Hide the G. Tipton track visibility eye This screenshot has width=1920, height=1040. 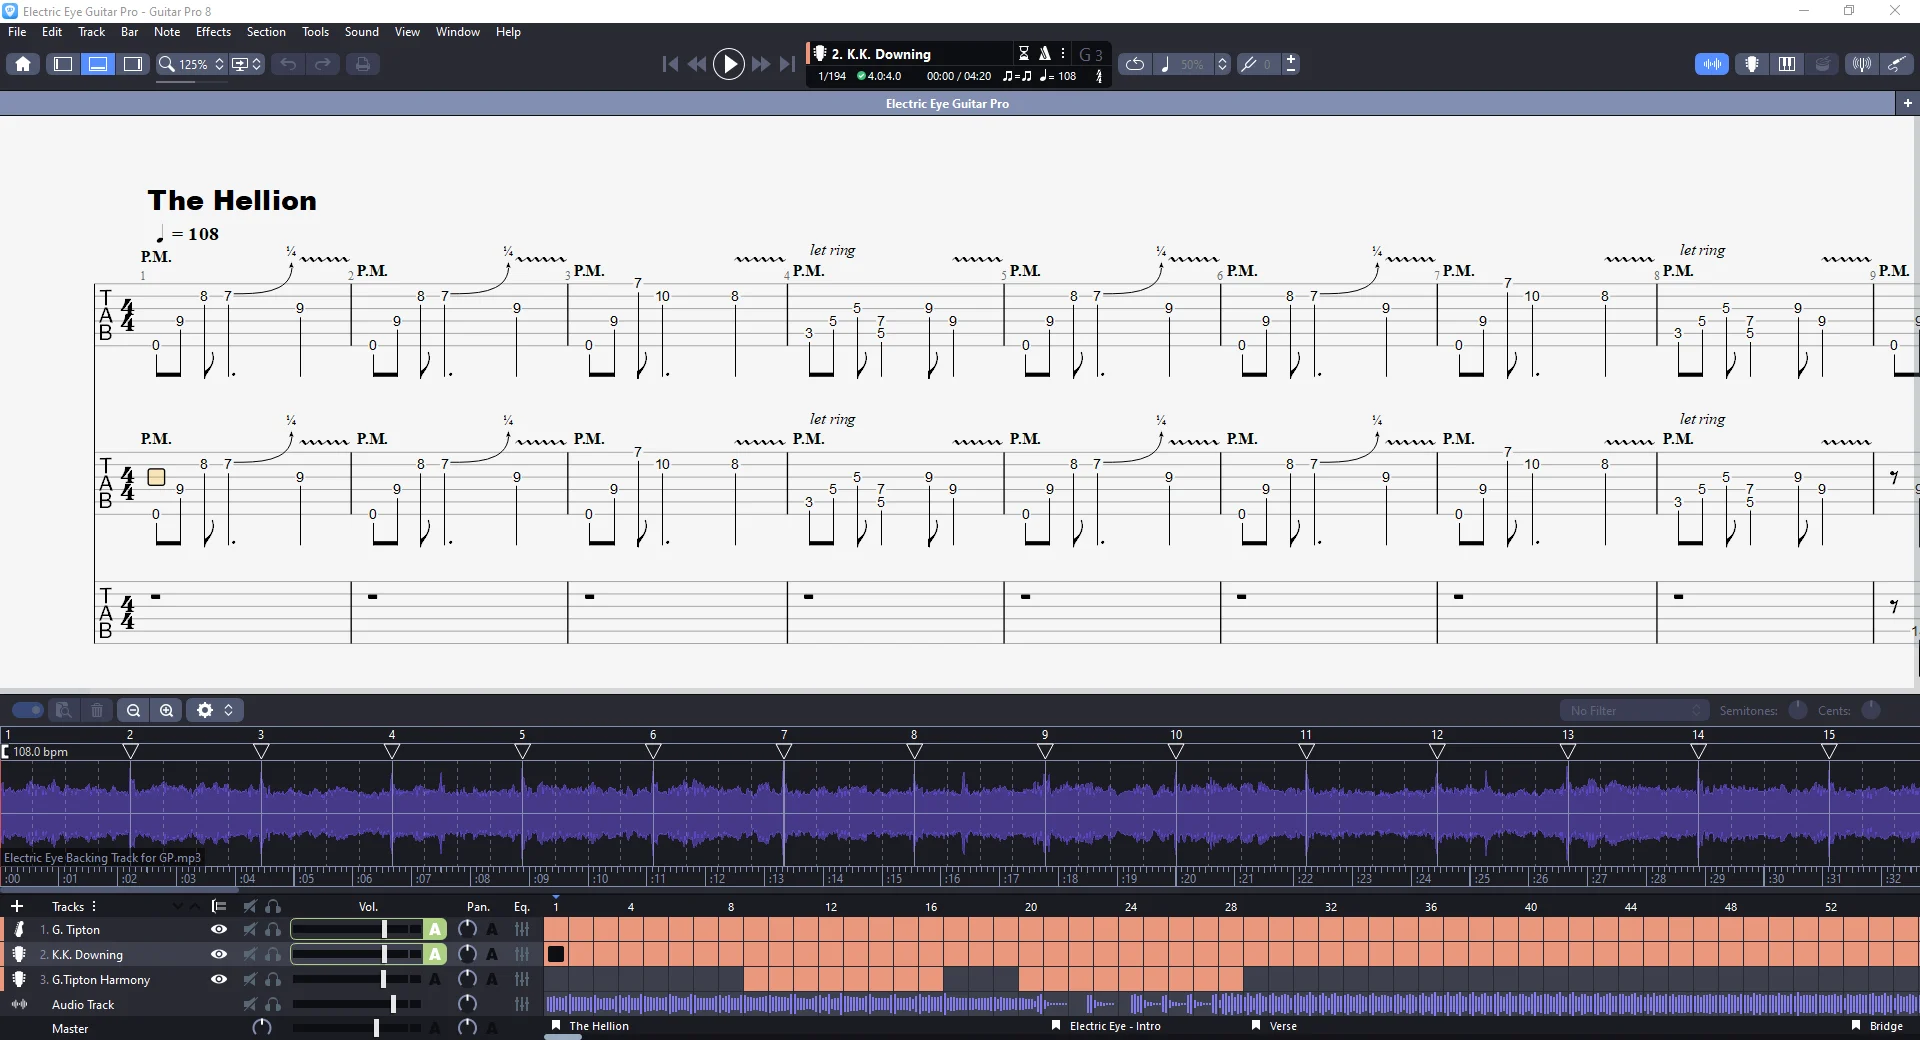(218, 929)
